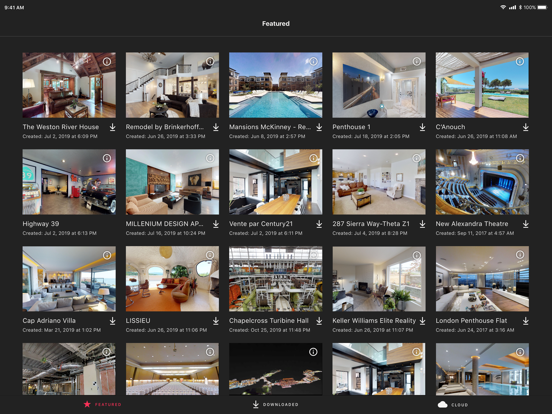Show info for Cap Adriano Villa
Viewport: 552px width, 414px height.
pyautogui.click(x=107, y=255)
